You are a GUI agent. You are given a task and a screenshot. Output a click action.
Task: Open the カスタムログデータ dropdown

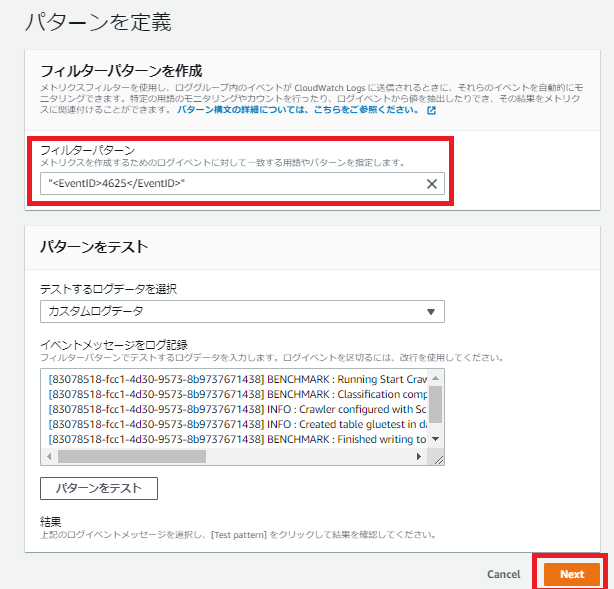(242, 311)
